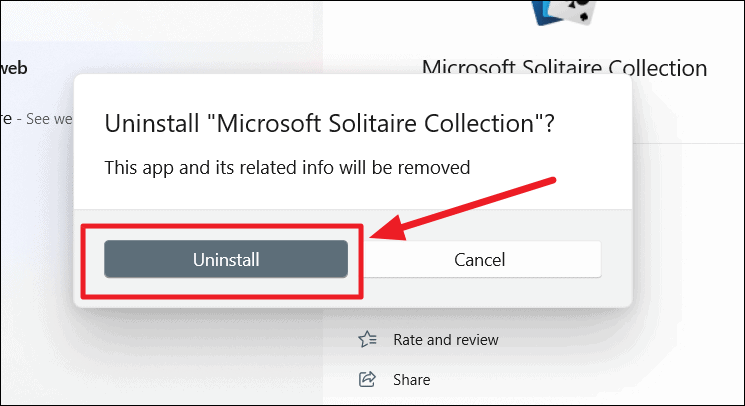Switch to the partially visible web tab
Screen dimensions: 745x406
tap(14, 68)
